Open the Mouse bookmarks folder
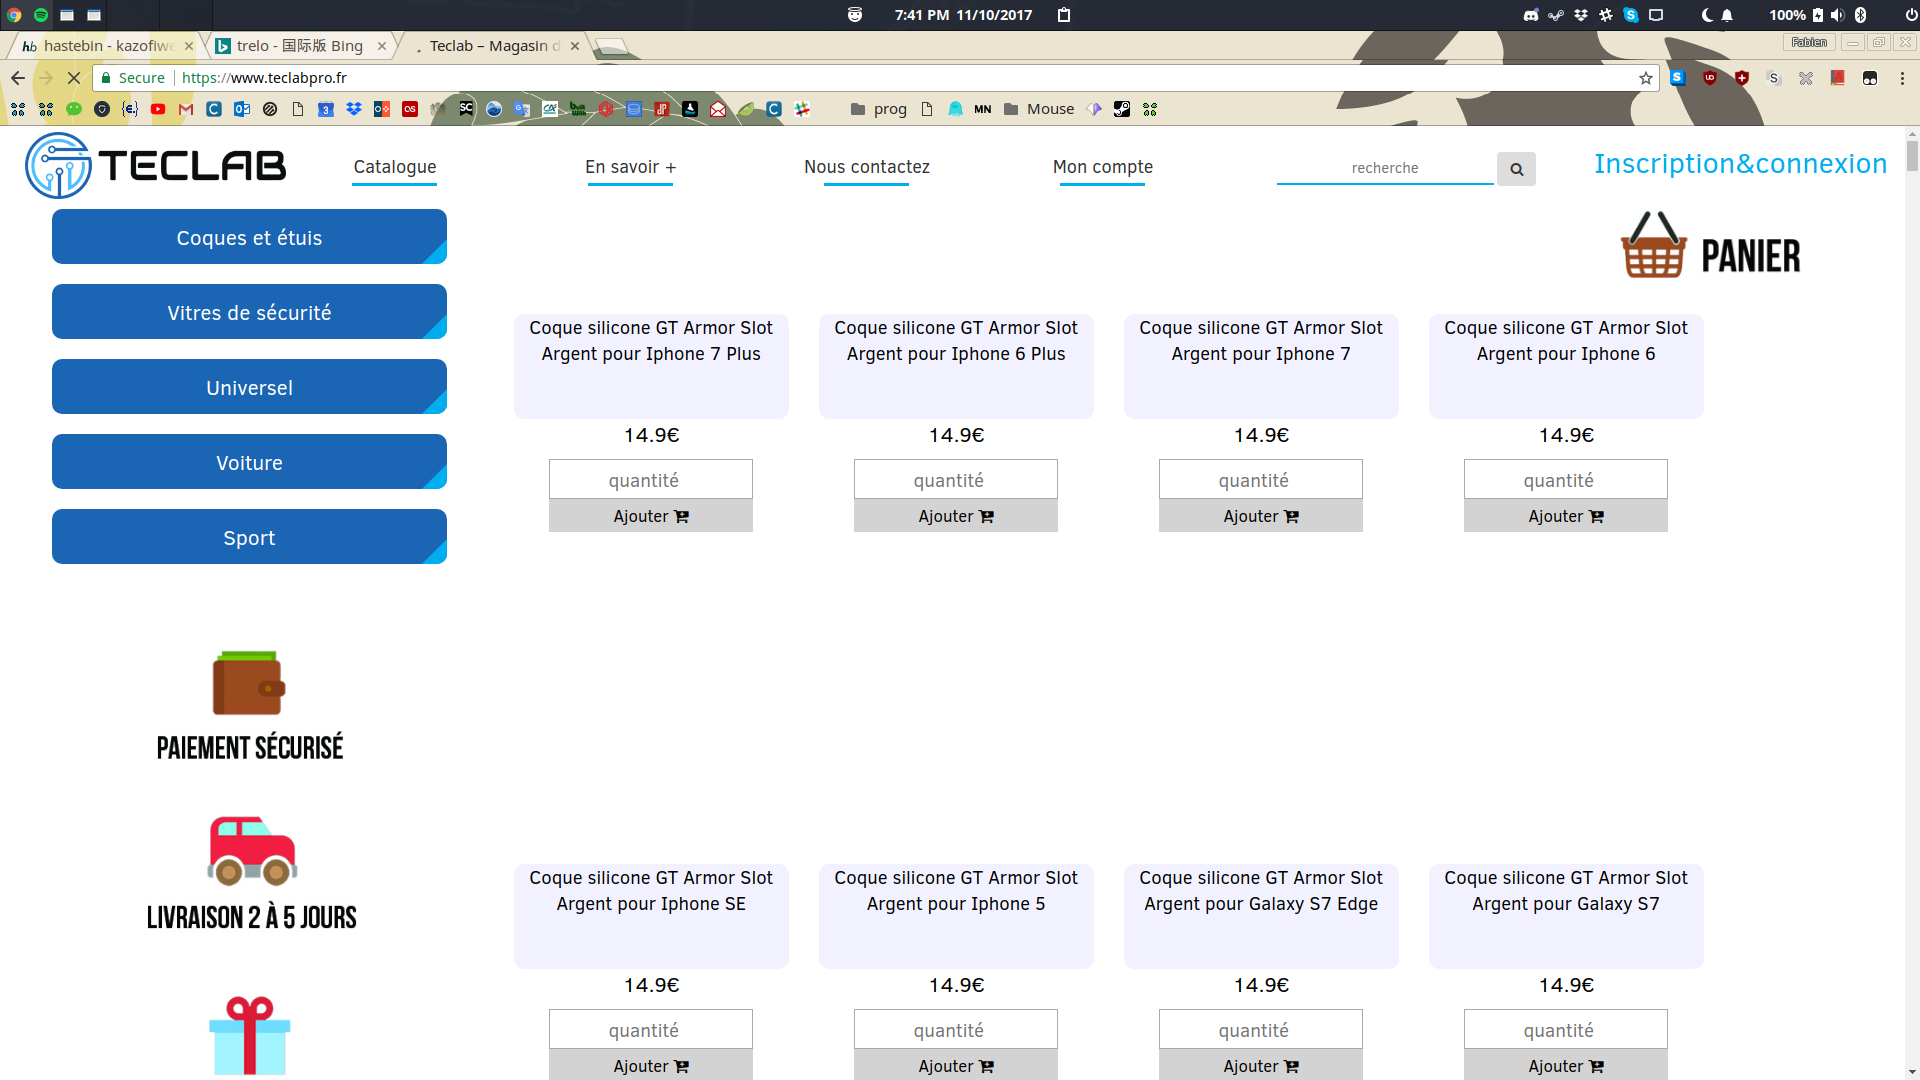This screenshot has height=1080, width=1920. [1038, 109]
